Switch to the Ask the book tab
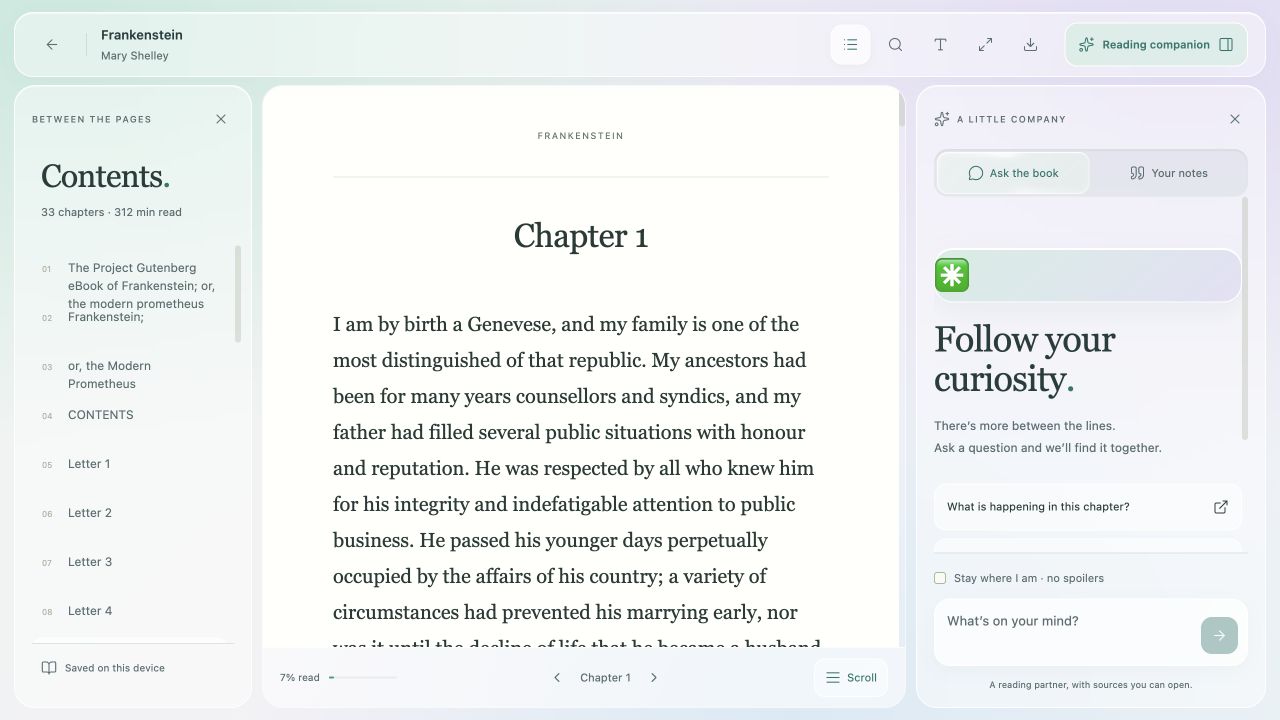Viewport: 1280px width, 720px height. point(1013,173)
